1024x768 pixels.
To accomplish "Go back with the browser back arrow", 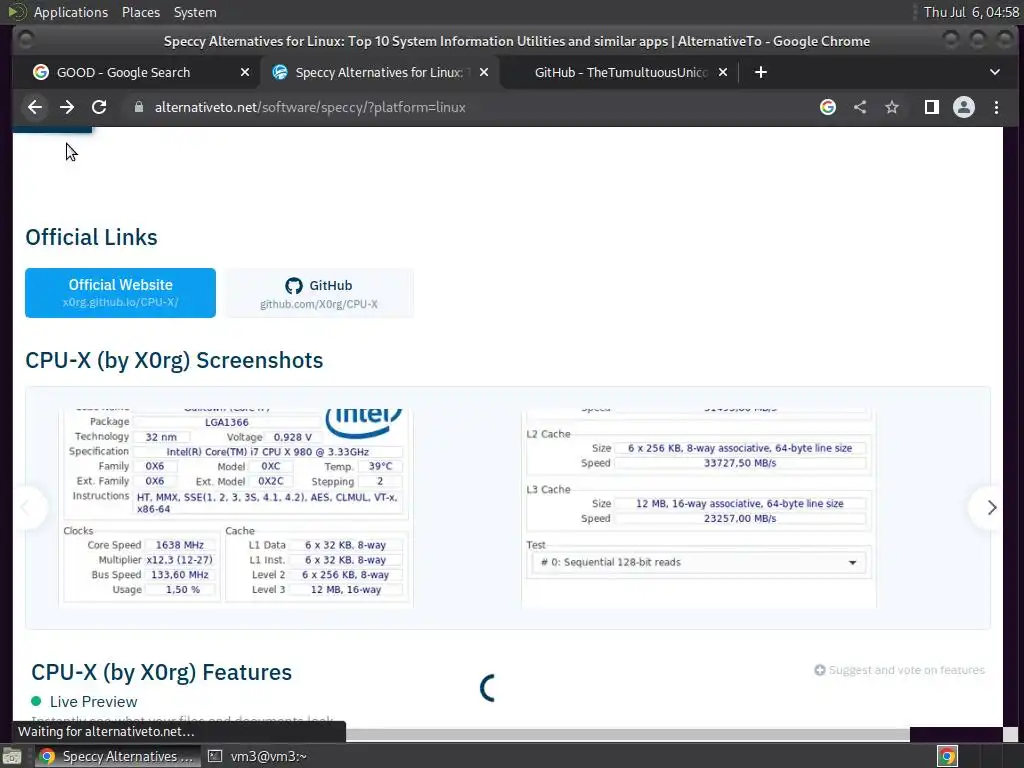I will [x=35, y=107].
